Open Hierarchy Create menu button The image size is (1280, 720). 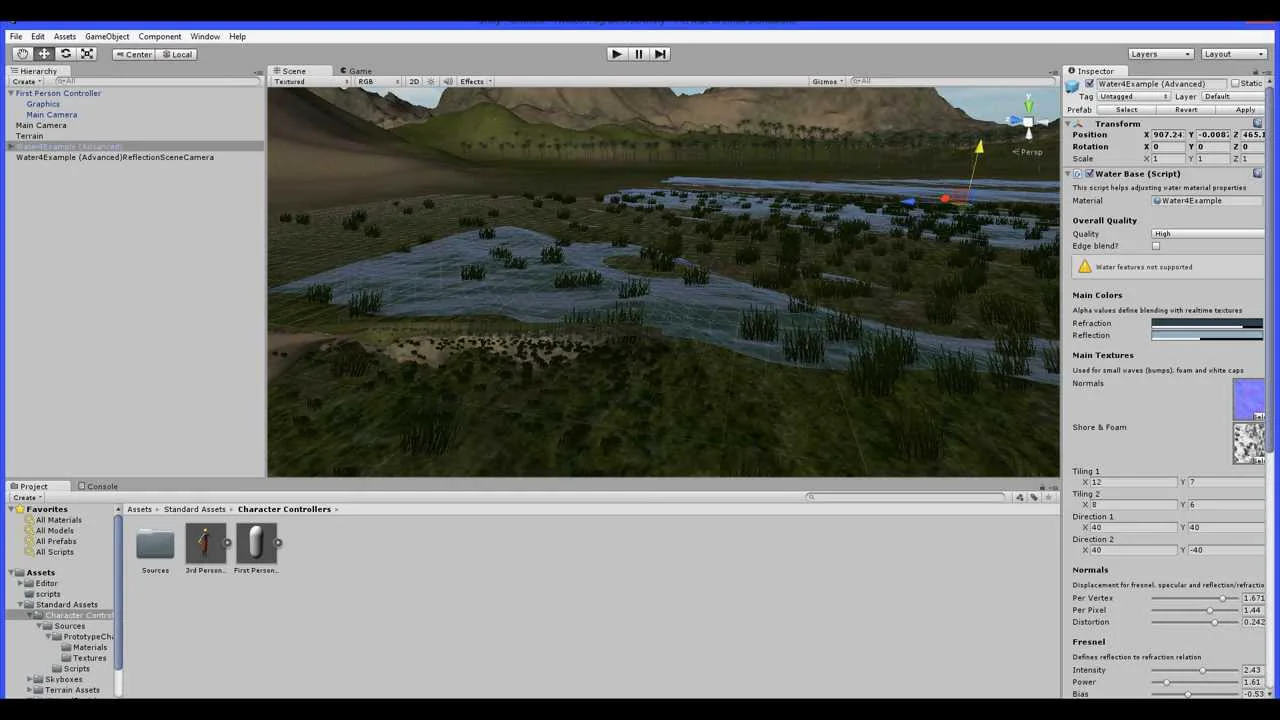click(26, 81)
